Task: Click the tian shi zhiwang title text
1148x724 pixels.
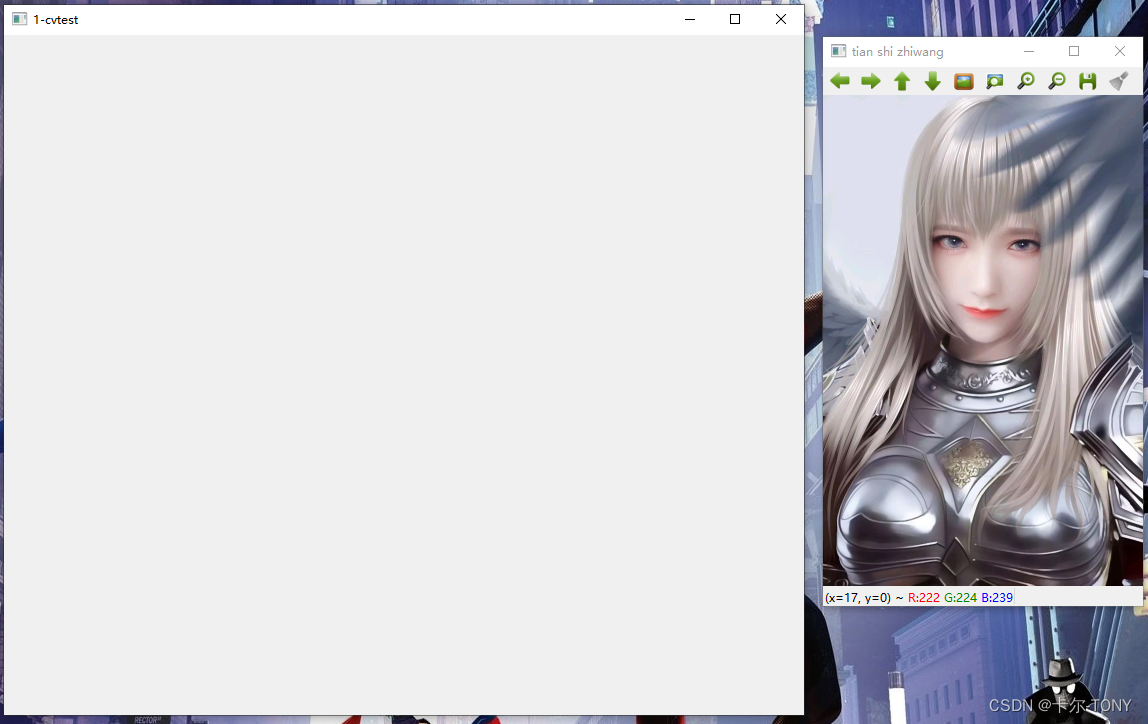Action: click(898, 52)
